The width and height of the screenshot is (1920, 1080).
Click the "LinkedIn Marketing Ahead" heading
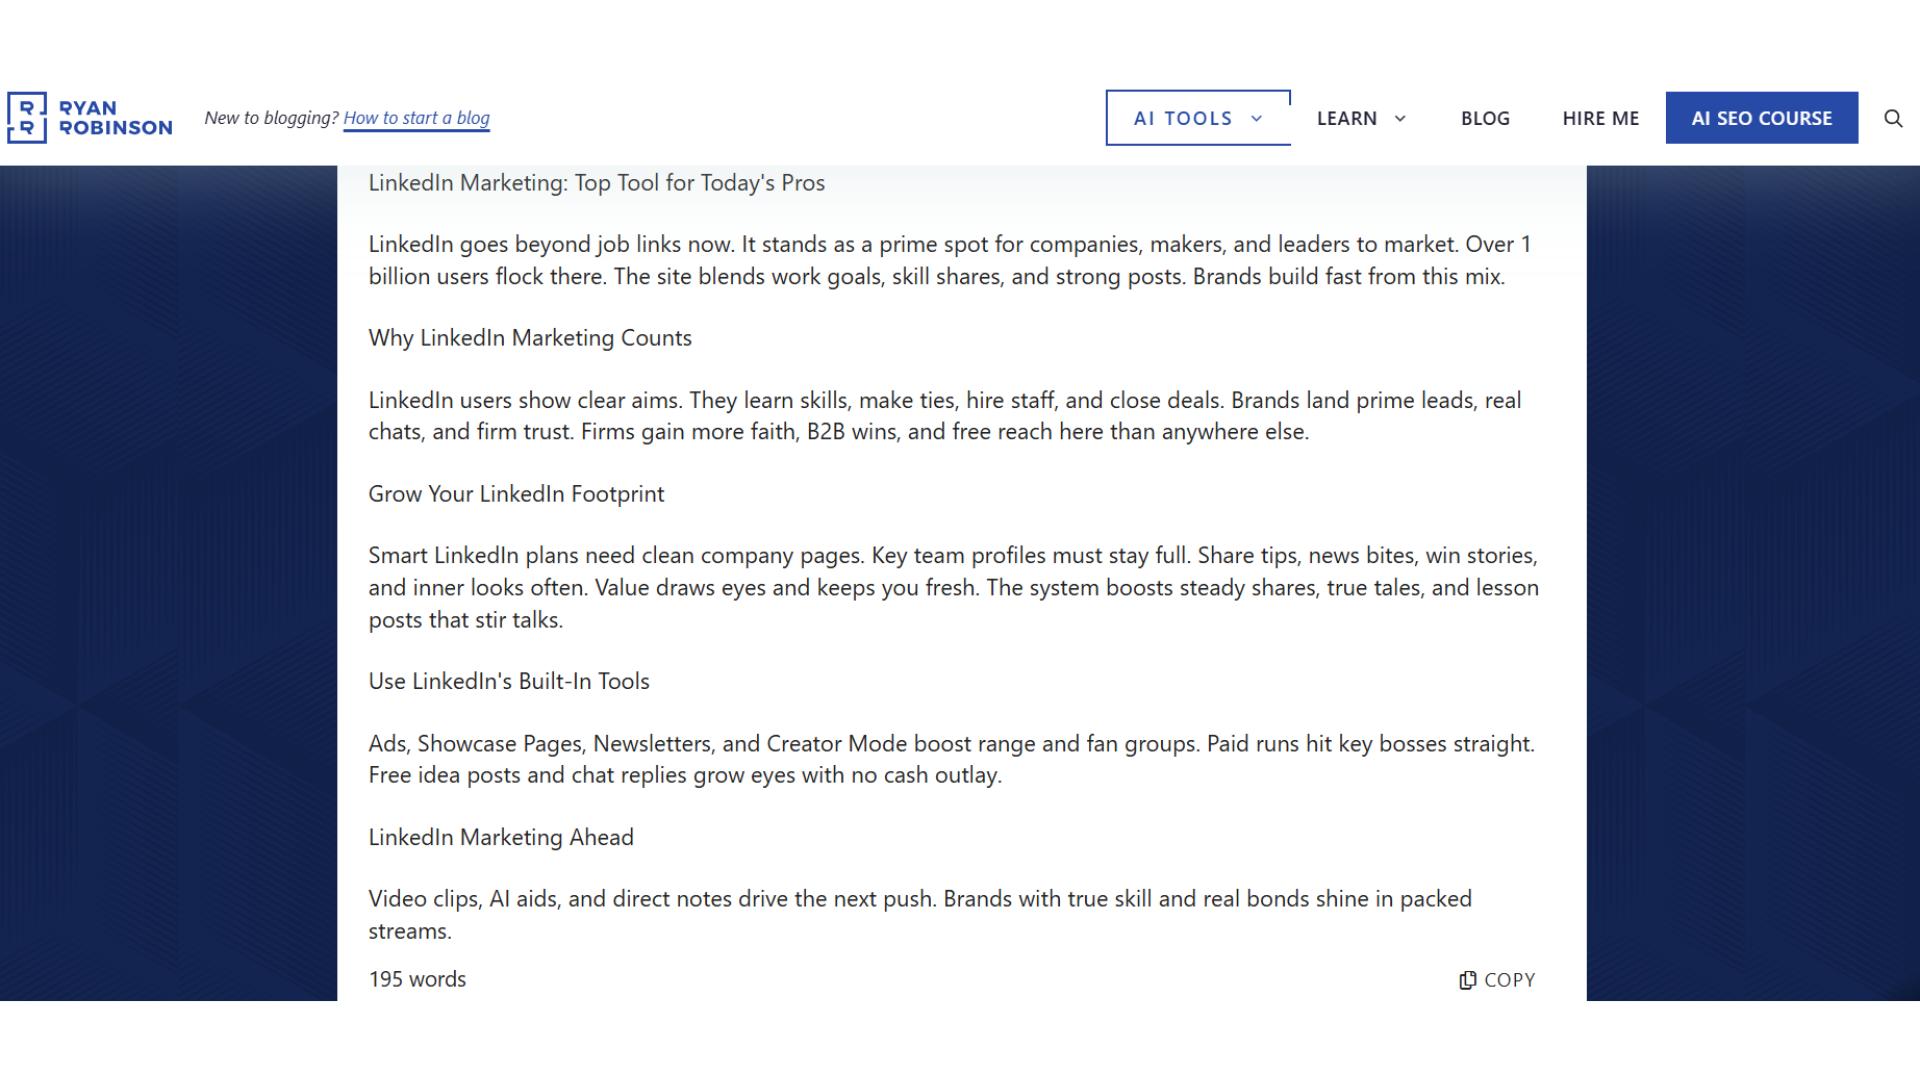(501, 837)
